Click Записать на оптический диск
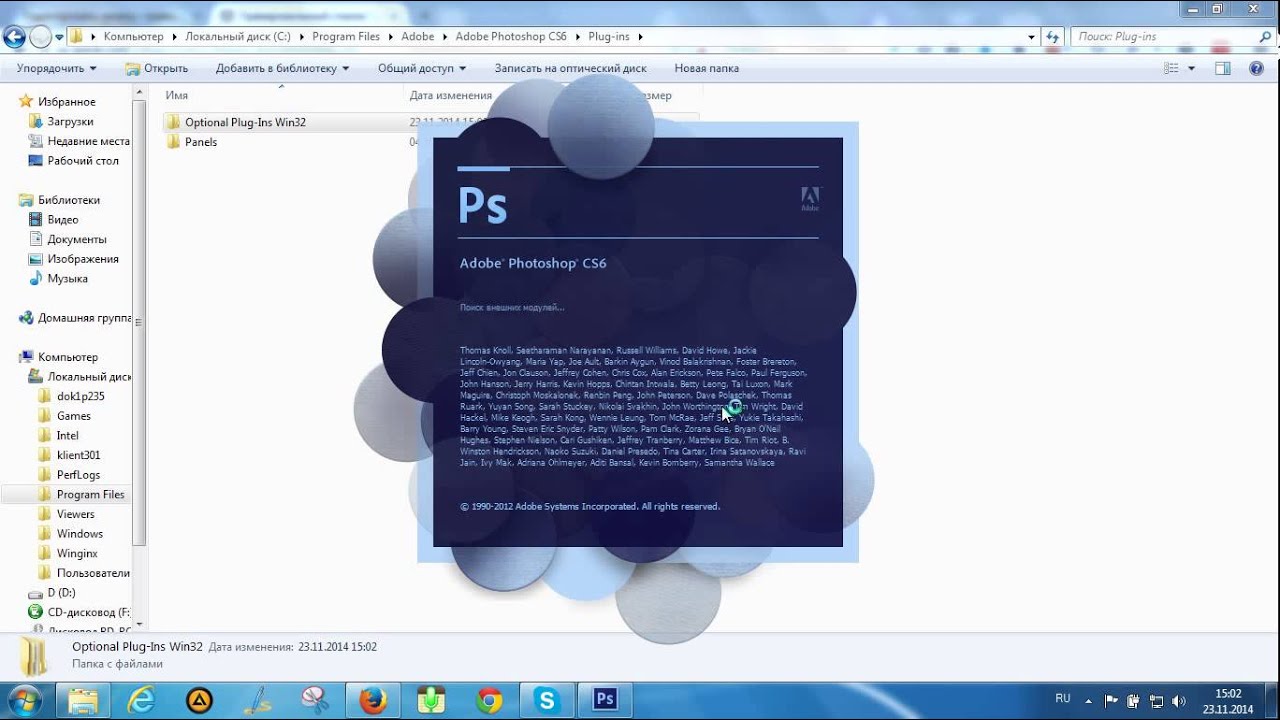Screen dimensions: 1280x720 pyautogui.click(x=570, y=68)
